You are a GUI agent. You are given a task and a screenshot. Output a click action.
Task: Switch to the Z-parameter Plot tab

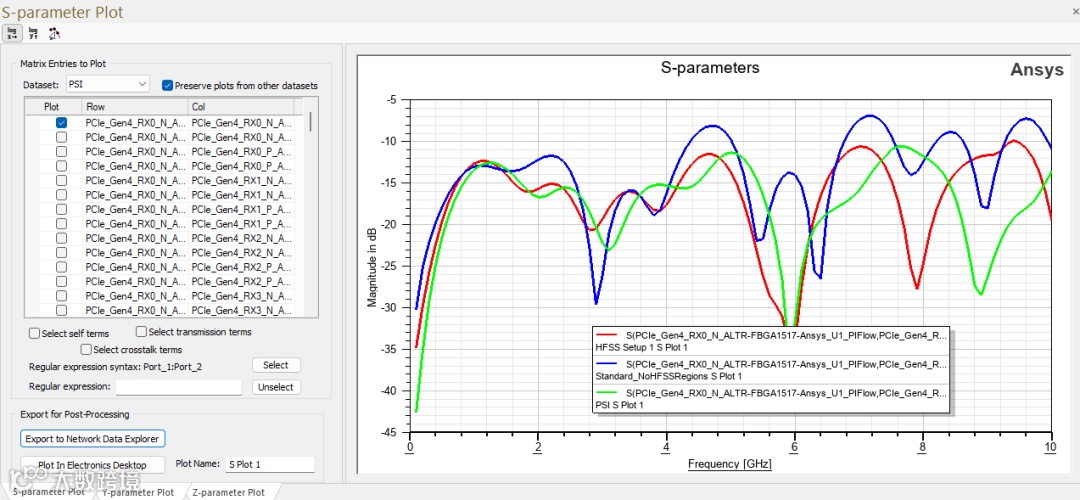pos(228,492)
